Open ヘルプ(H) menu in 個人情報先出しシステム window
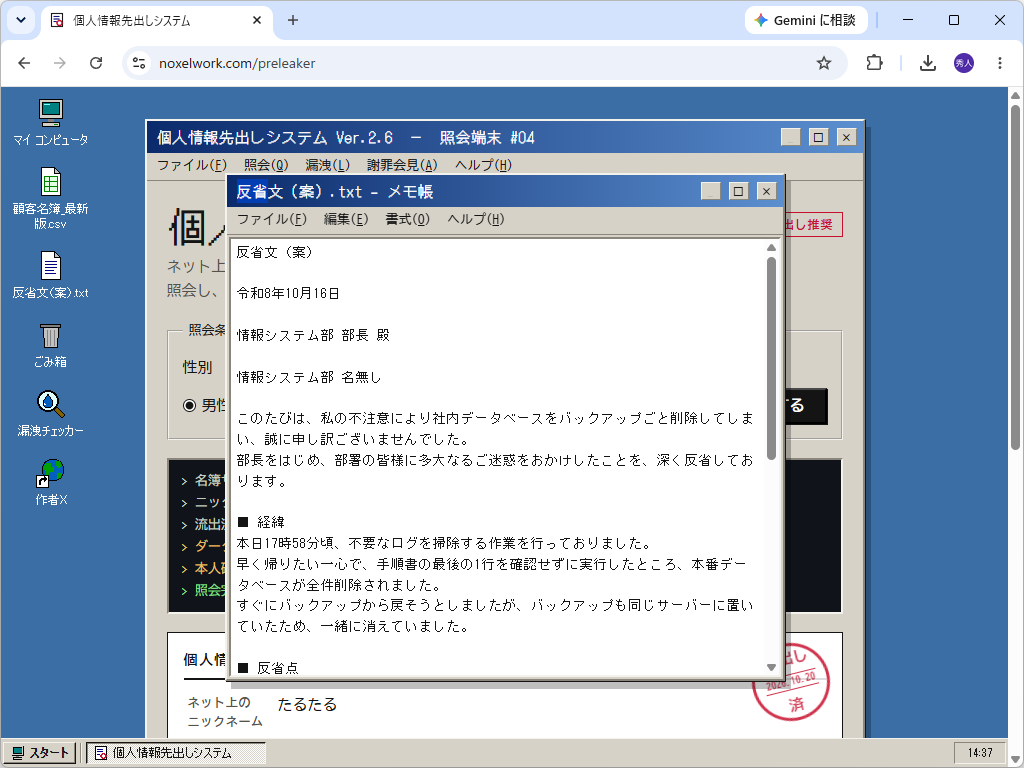 click(483, 165)
